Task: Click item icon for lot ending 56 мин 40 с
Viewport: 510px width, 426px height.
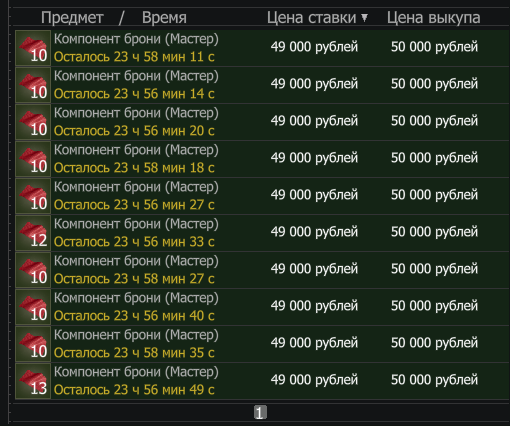Action: [x=33, y=307]
